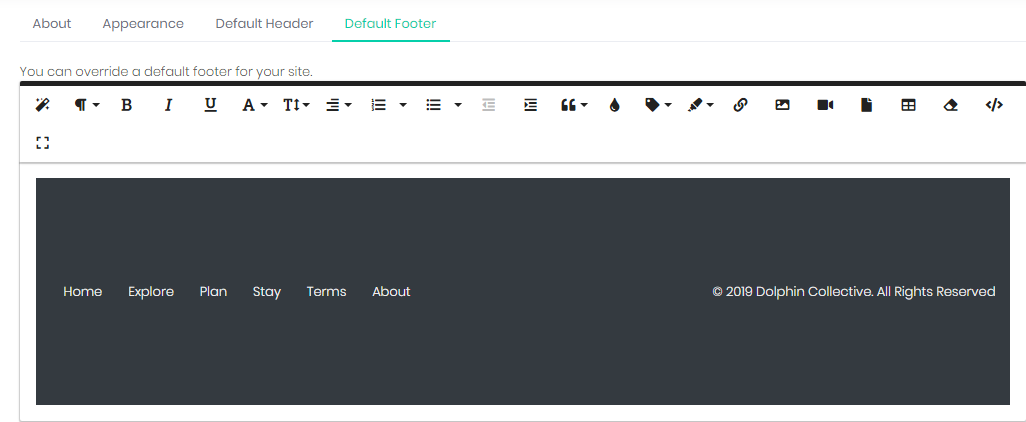Click the About link in footer
The width and height of the screenshot is (1026, 422).
(x=391, y=291)
